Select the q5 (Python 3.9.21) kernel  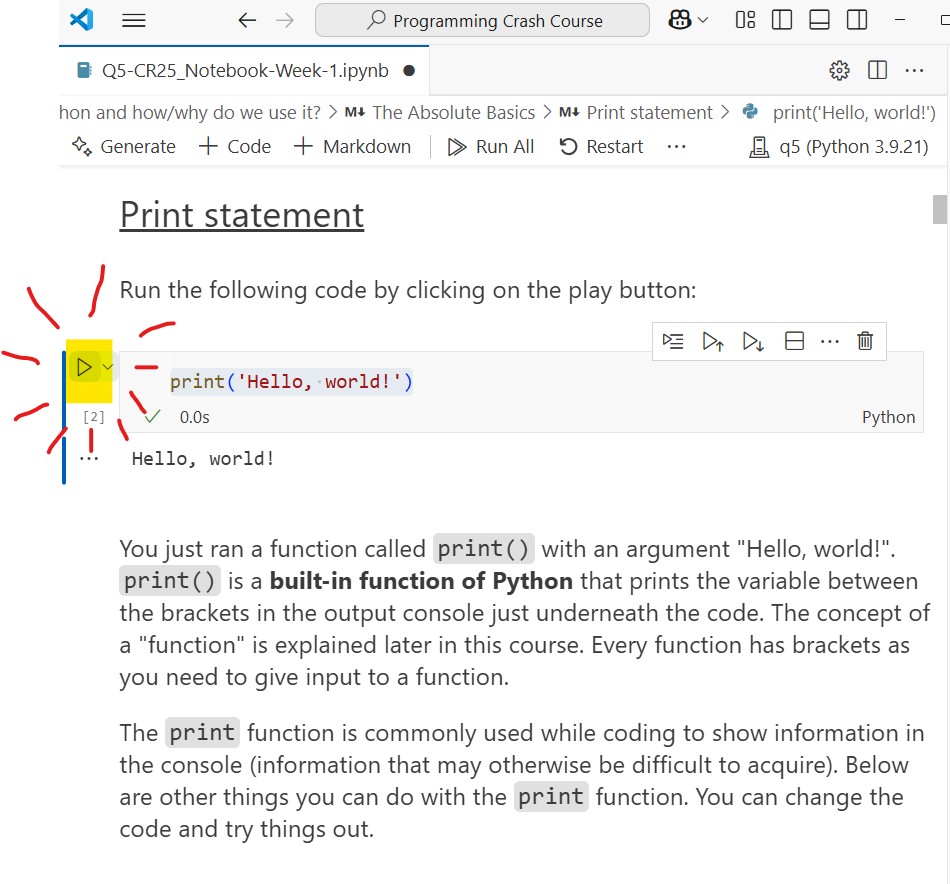(839, 147)
